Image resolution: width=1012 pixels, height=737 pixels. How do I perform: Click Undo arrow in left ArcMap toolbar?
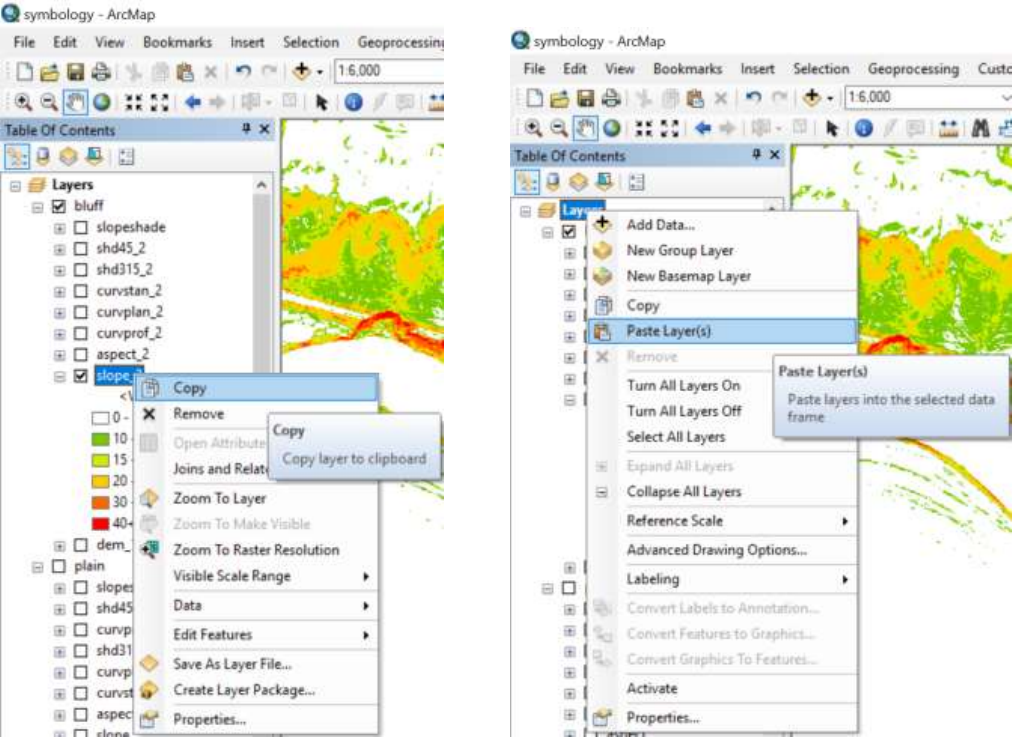243,71
